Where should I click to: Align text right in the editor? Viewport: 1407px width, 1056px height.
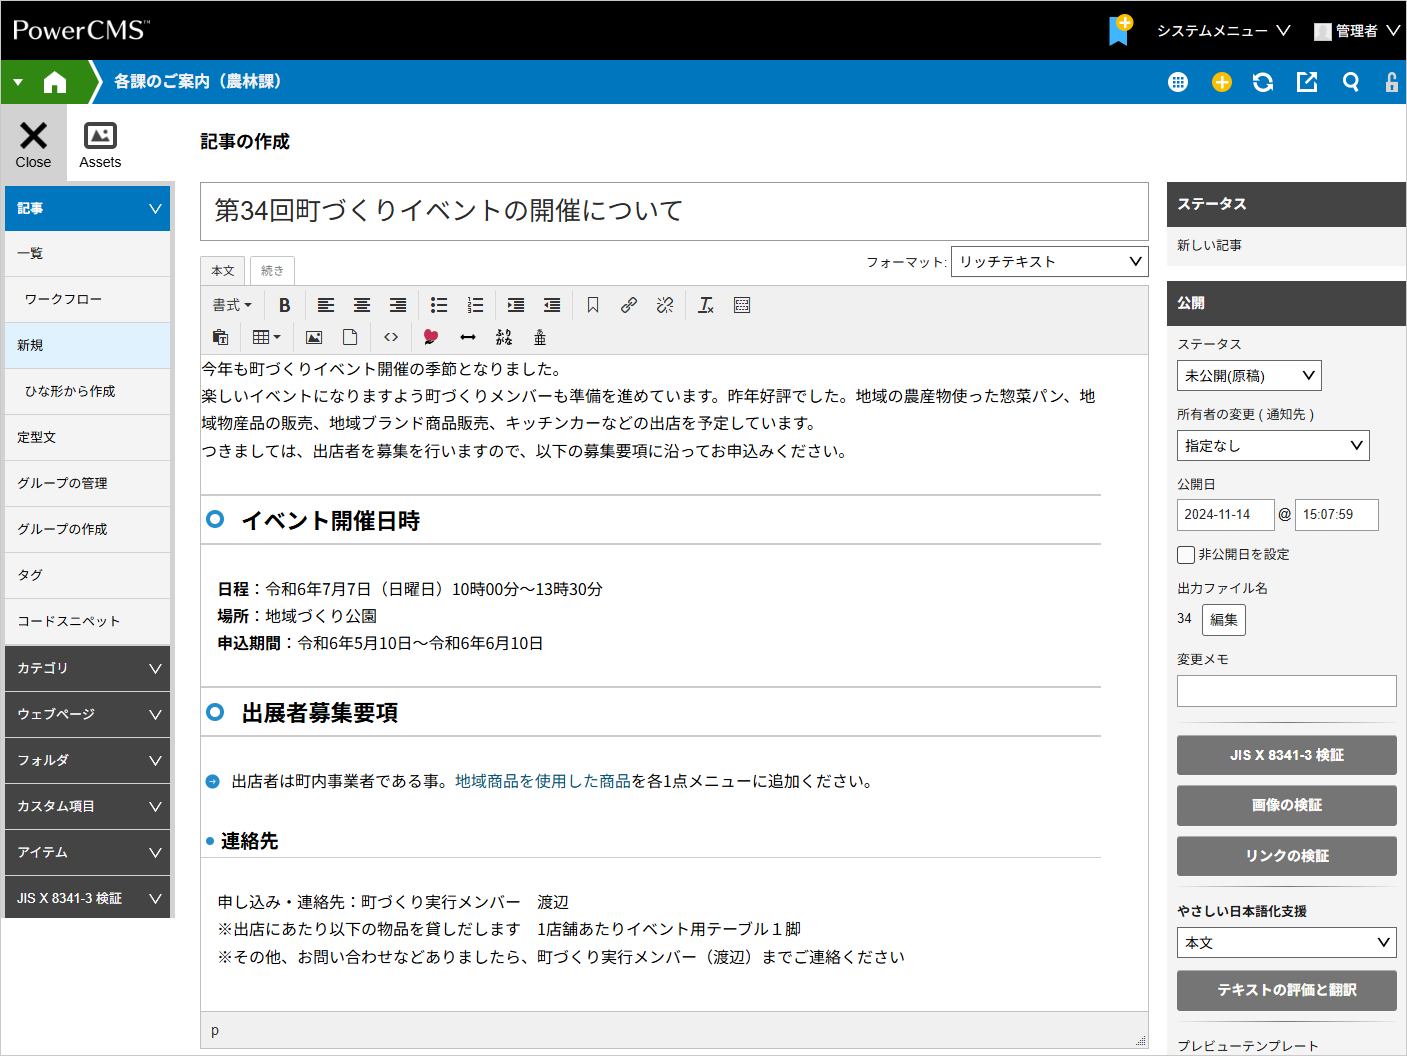point(398,305)
